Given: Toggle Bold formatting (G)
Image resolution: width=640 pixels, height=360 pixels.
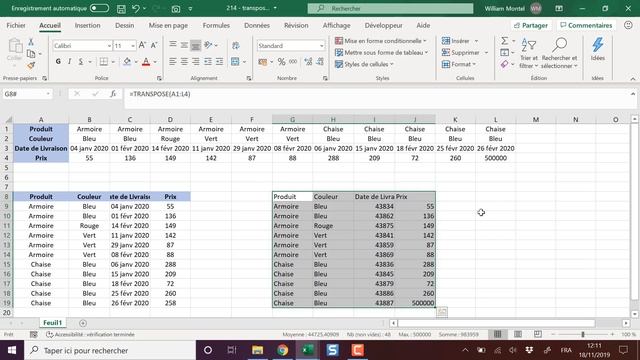Looking at the screenshot, I should coord(58,62).
